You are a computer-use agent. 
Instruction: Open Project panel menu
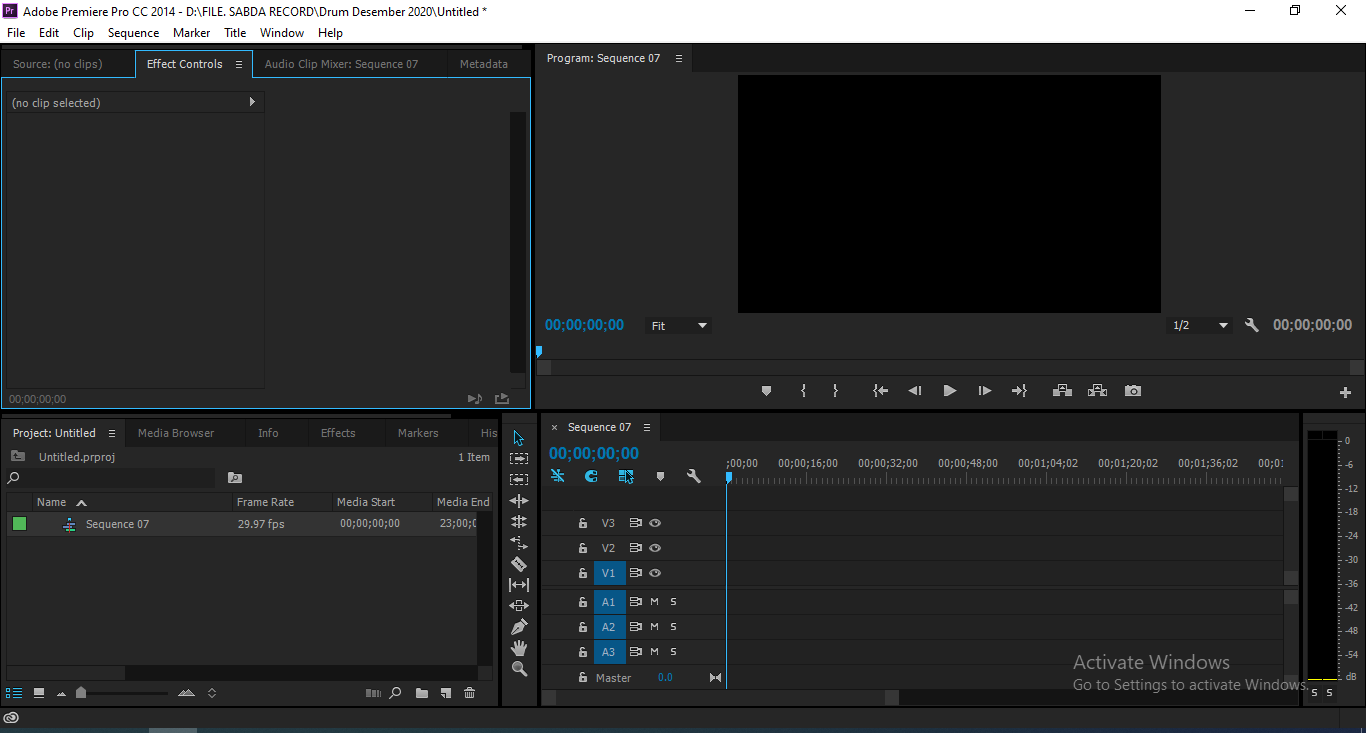(x=112, y=434)
